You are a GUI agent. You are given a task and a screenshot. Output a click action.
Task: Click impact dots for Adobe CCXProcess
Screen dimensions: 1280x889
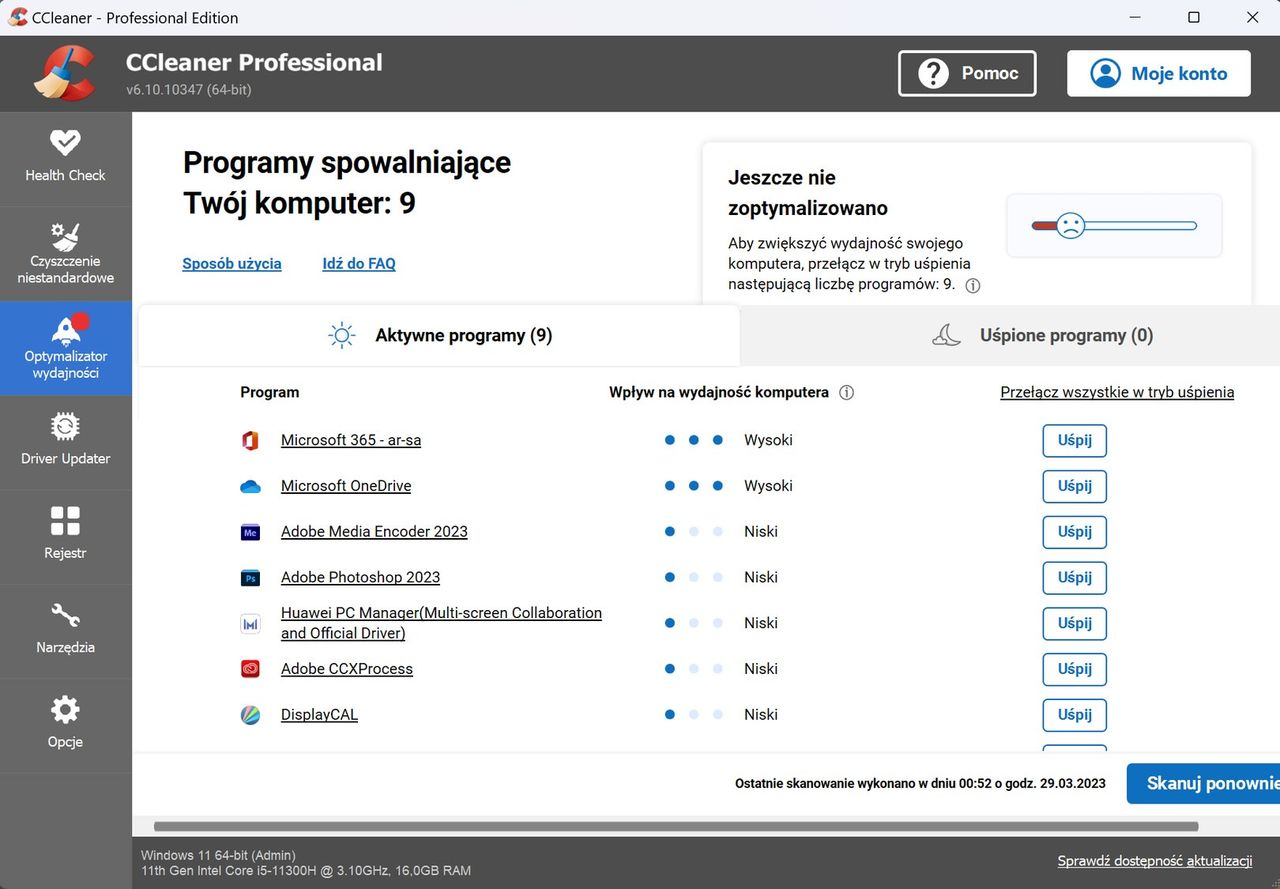[693, 669]
